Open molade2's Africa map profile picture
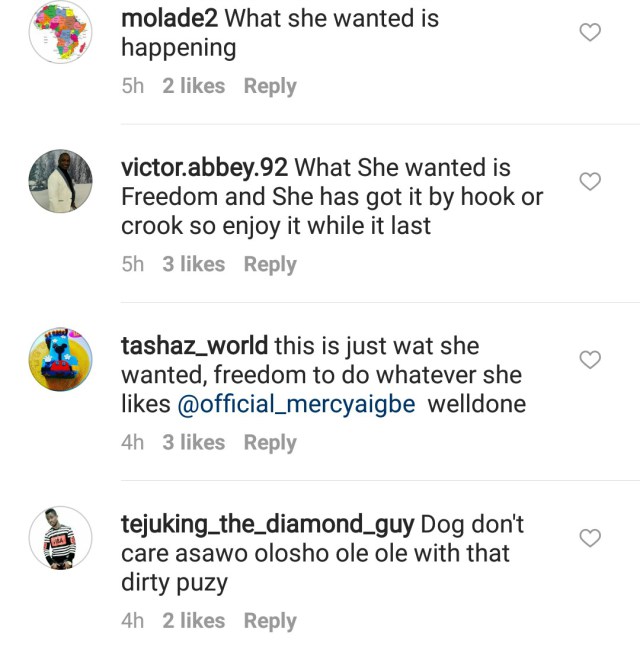The image size is (640, 645). tap(60, 33)
